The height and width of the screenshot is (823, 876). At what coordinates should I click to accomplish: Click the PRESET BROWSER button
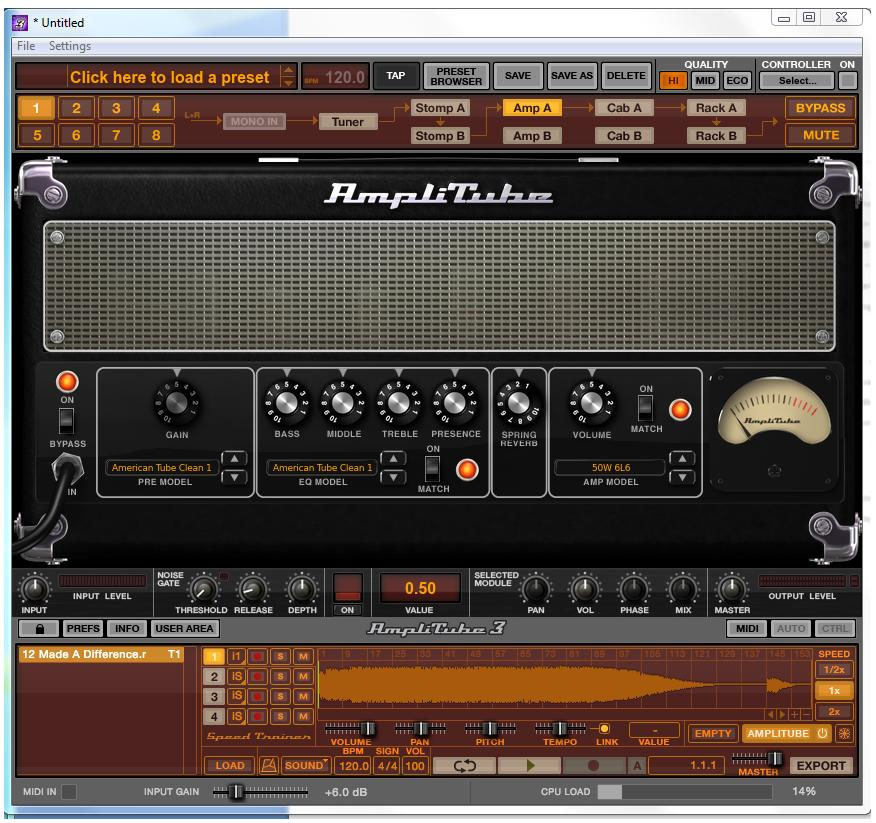(456, 77)
